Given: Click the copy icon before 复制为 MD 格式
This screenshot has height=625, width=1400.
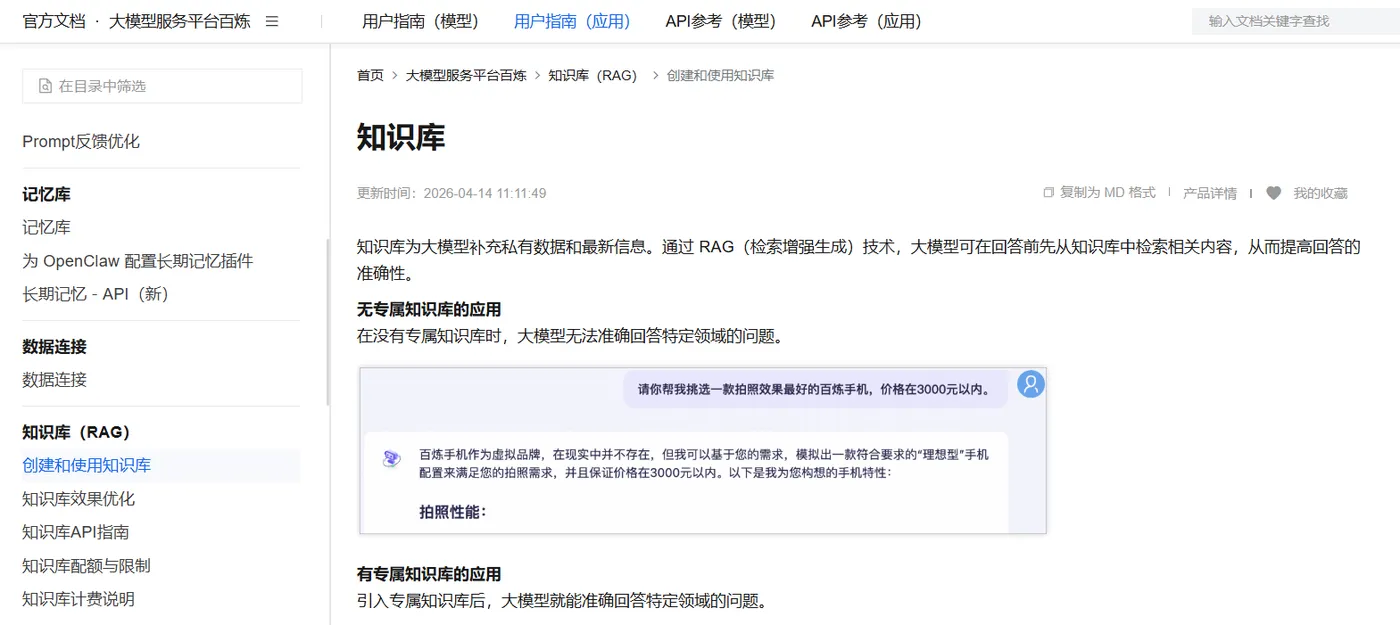Looking at the screenshot, I should (x=1049, y=192).
